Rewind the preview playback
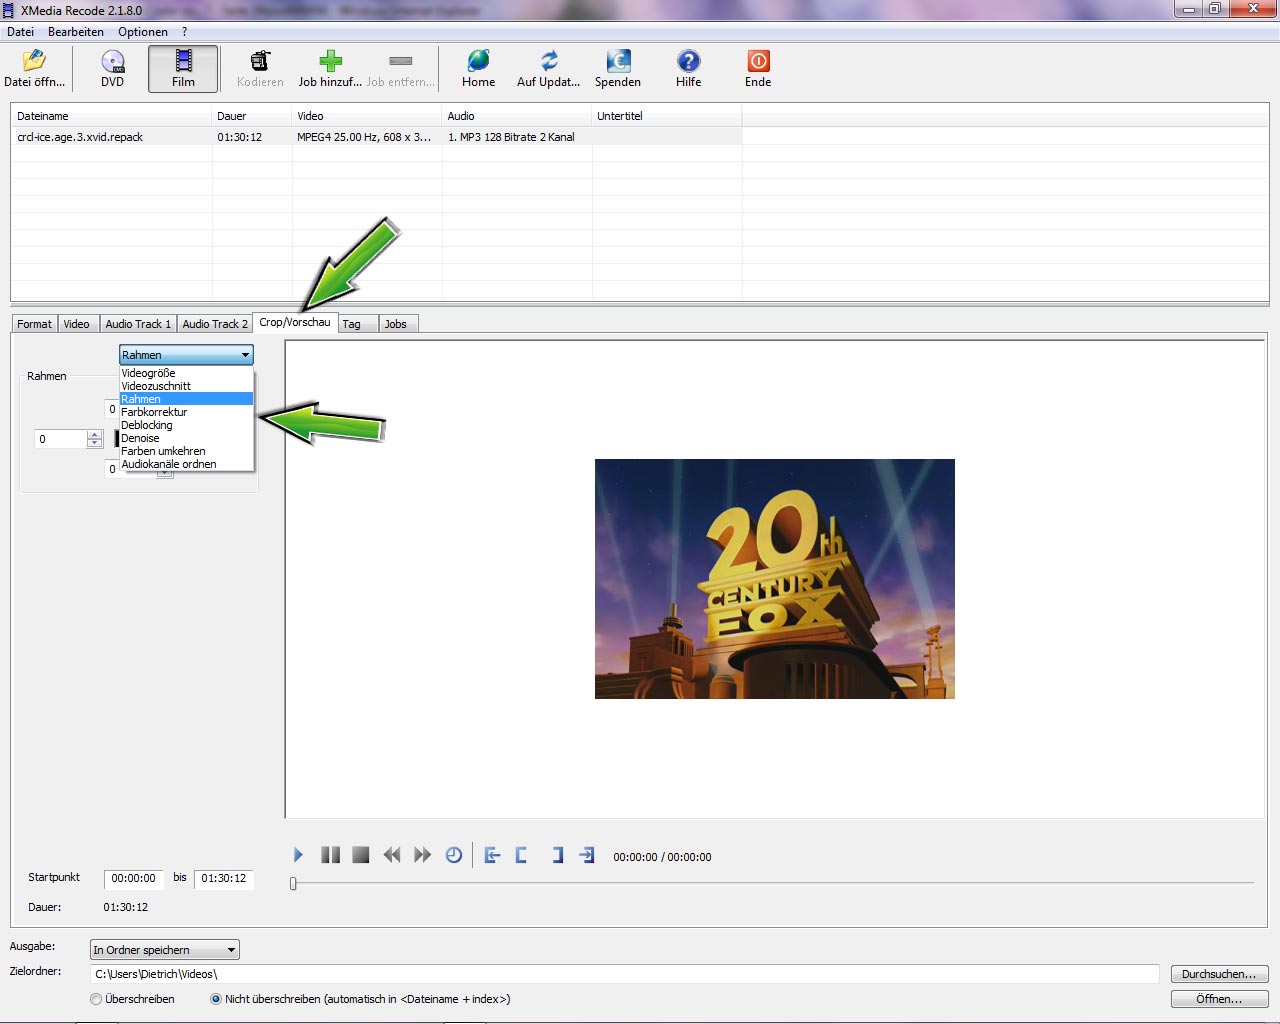 tap(392, 855)
